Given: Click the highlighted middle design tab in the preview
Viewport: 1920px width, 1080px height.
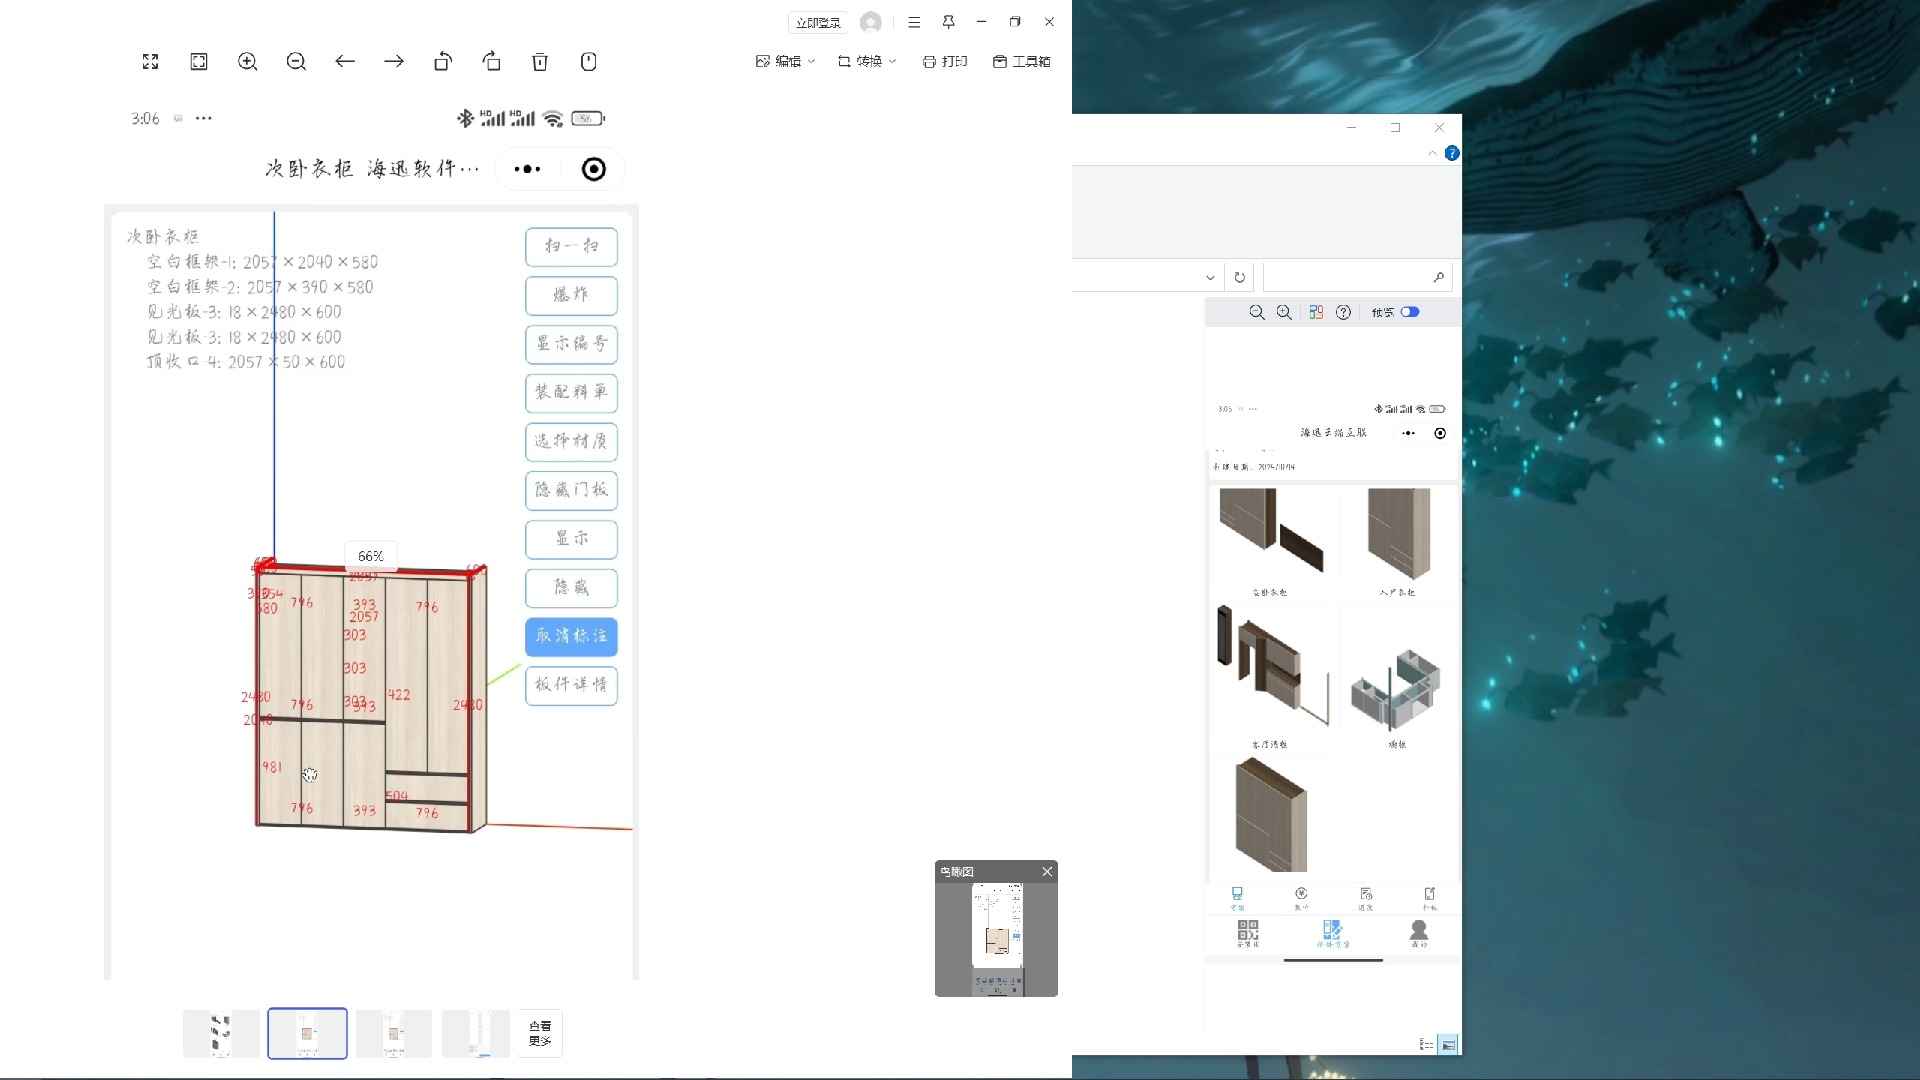Looking at the screenshot, I should (1333, 933).
